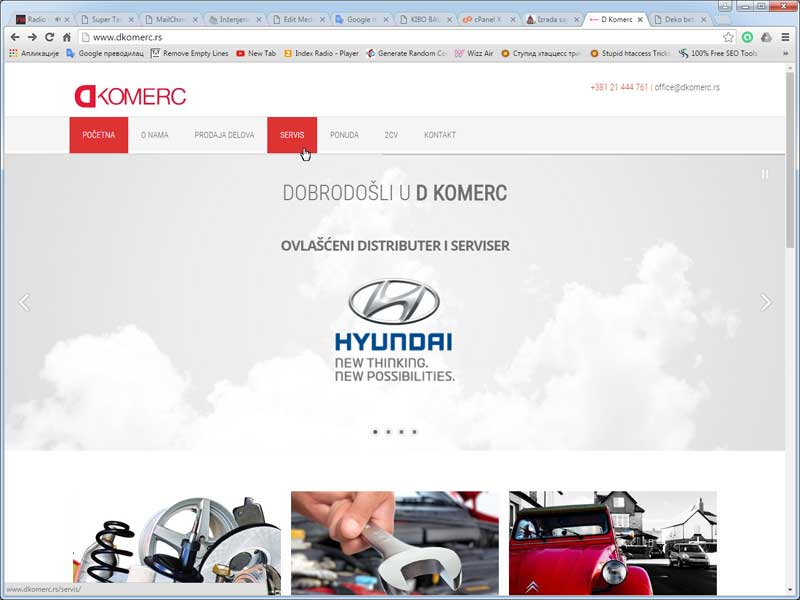
Task: Go back with the browser back arrow
Action: [15, 37]
